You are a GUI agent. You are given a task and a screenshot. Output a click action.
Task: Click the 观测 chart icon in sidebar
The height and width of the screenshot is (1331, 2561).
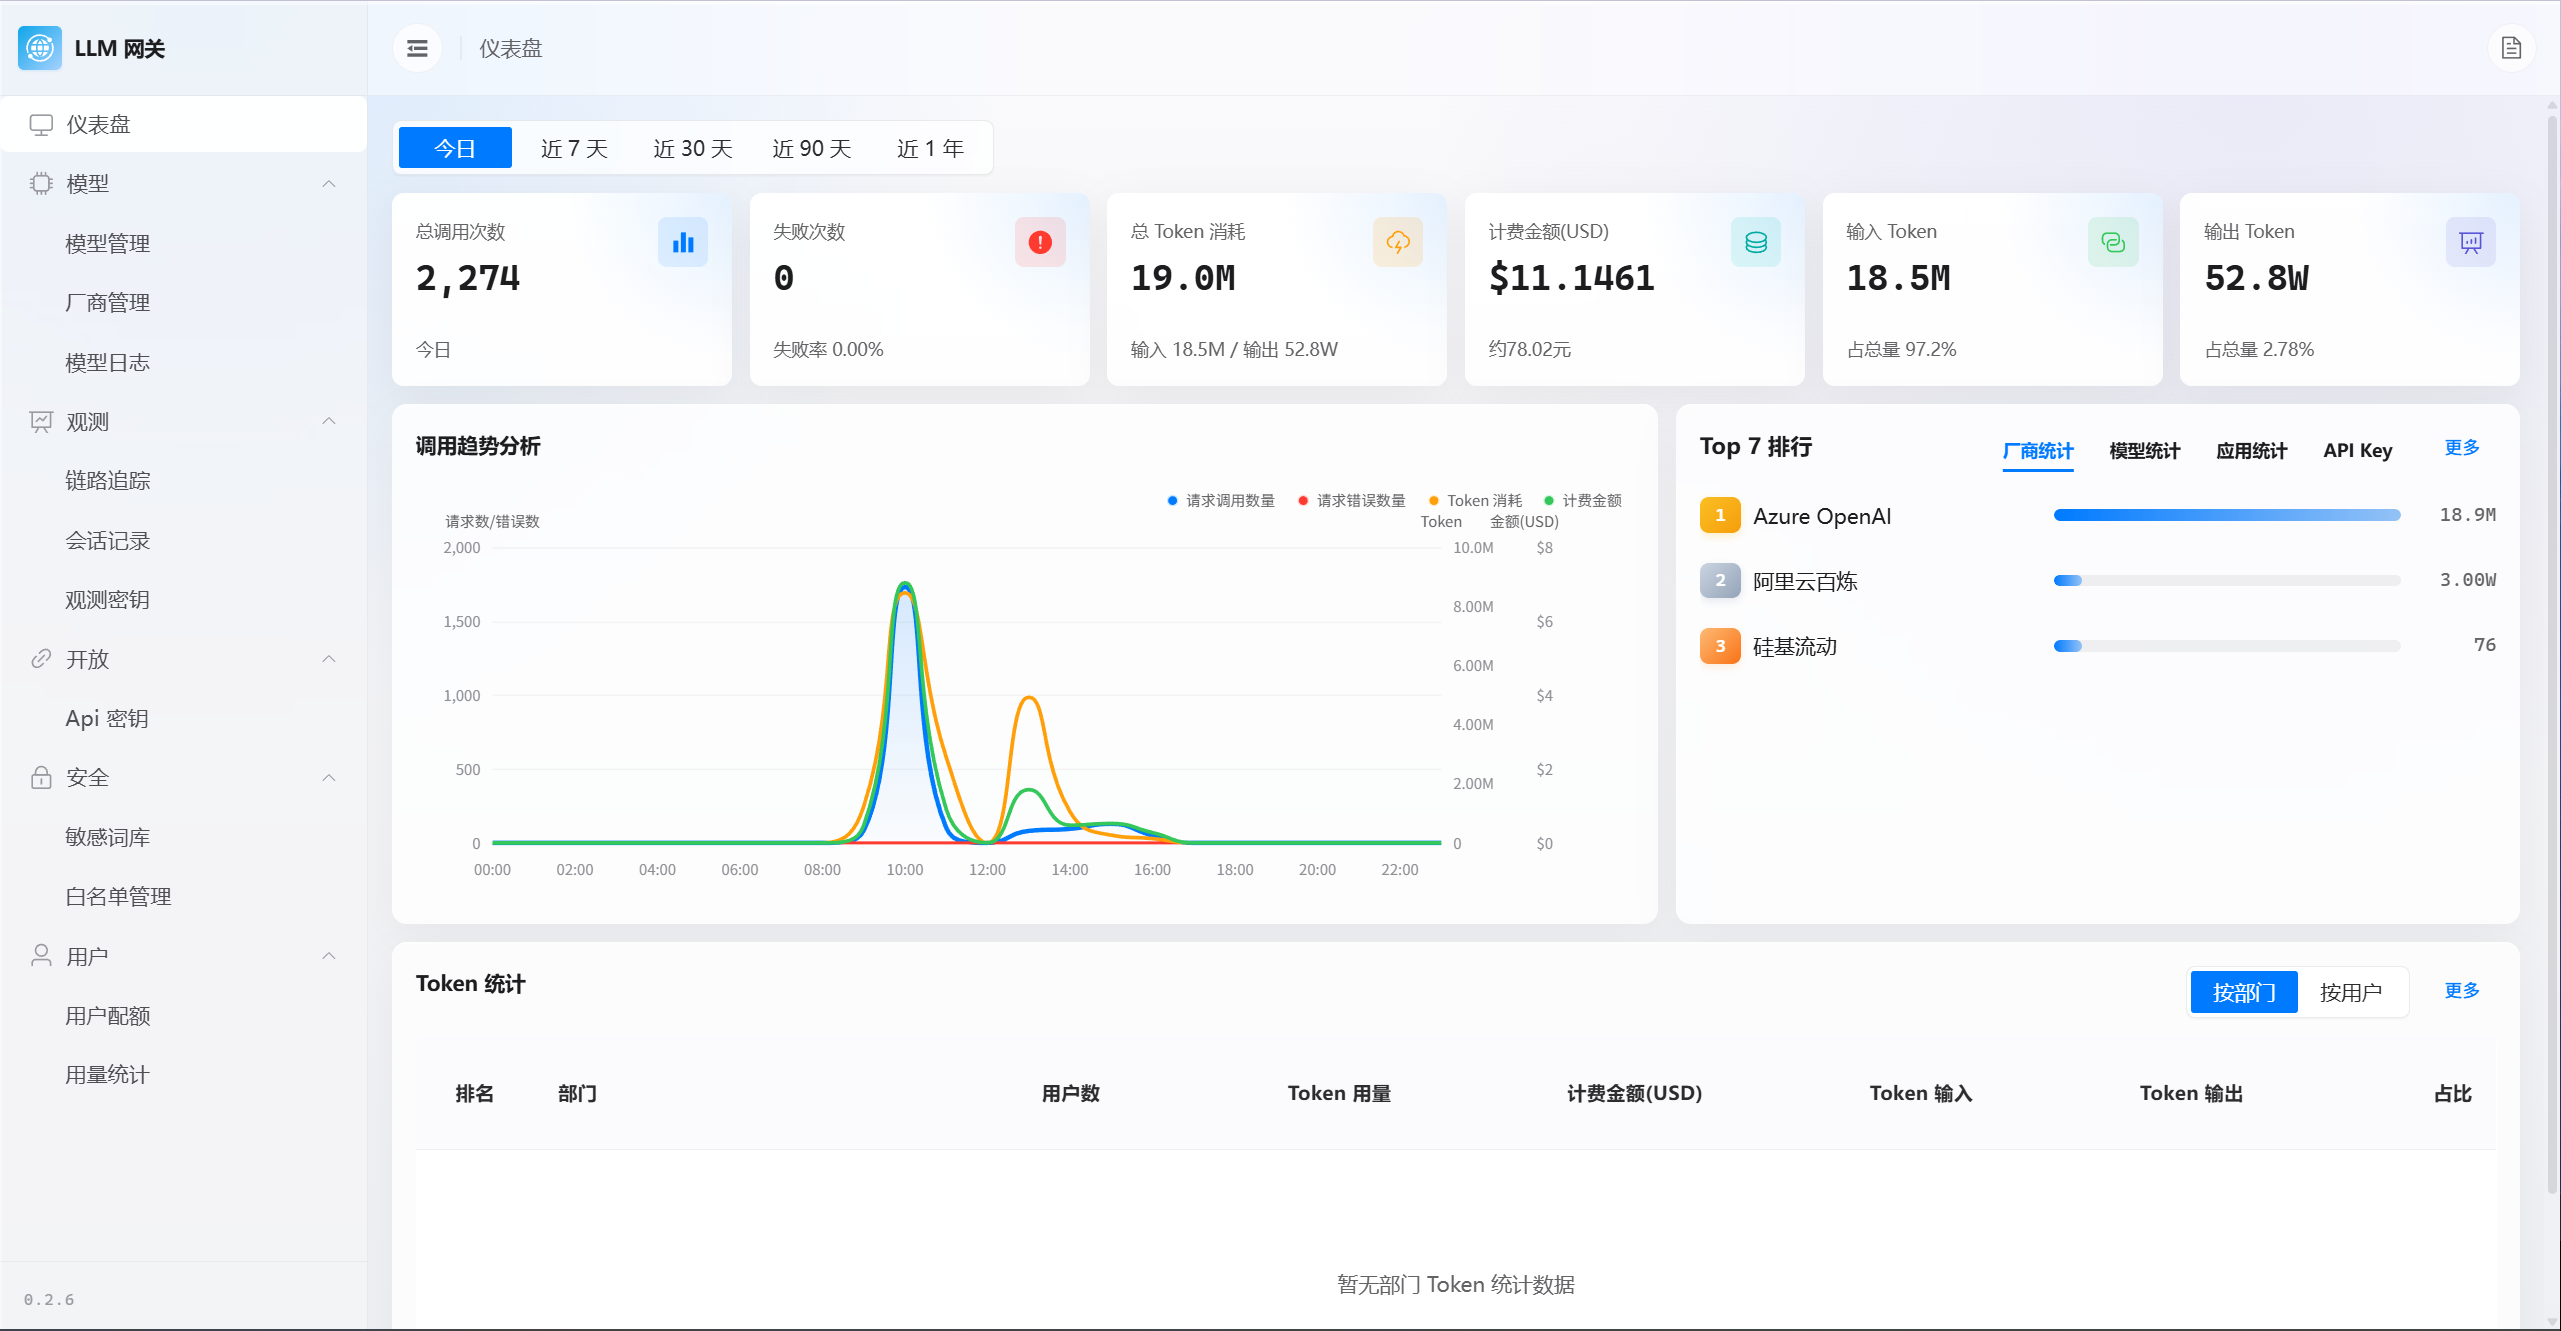pos(41,421)
